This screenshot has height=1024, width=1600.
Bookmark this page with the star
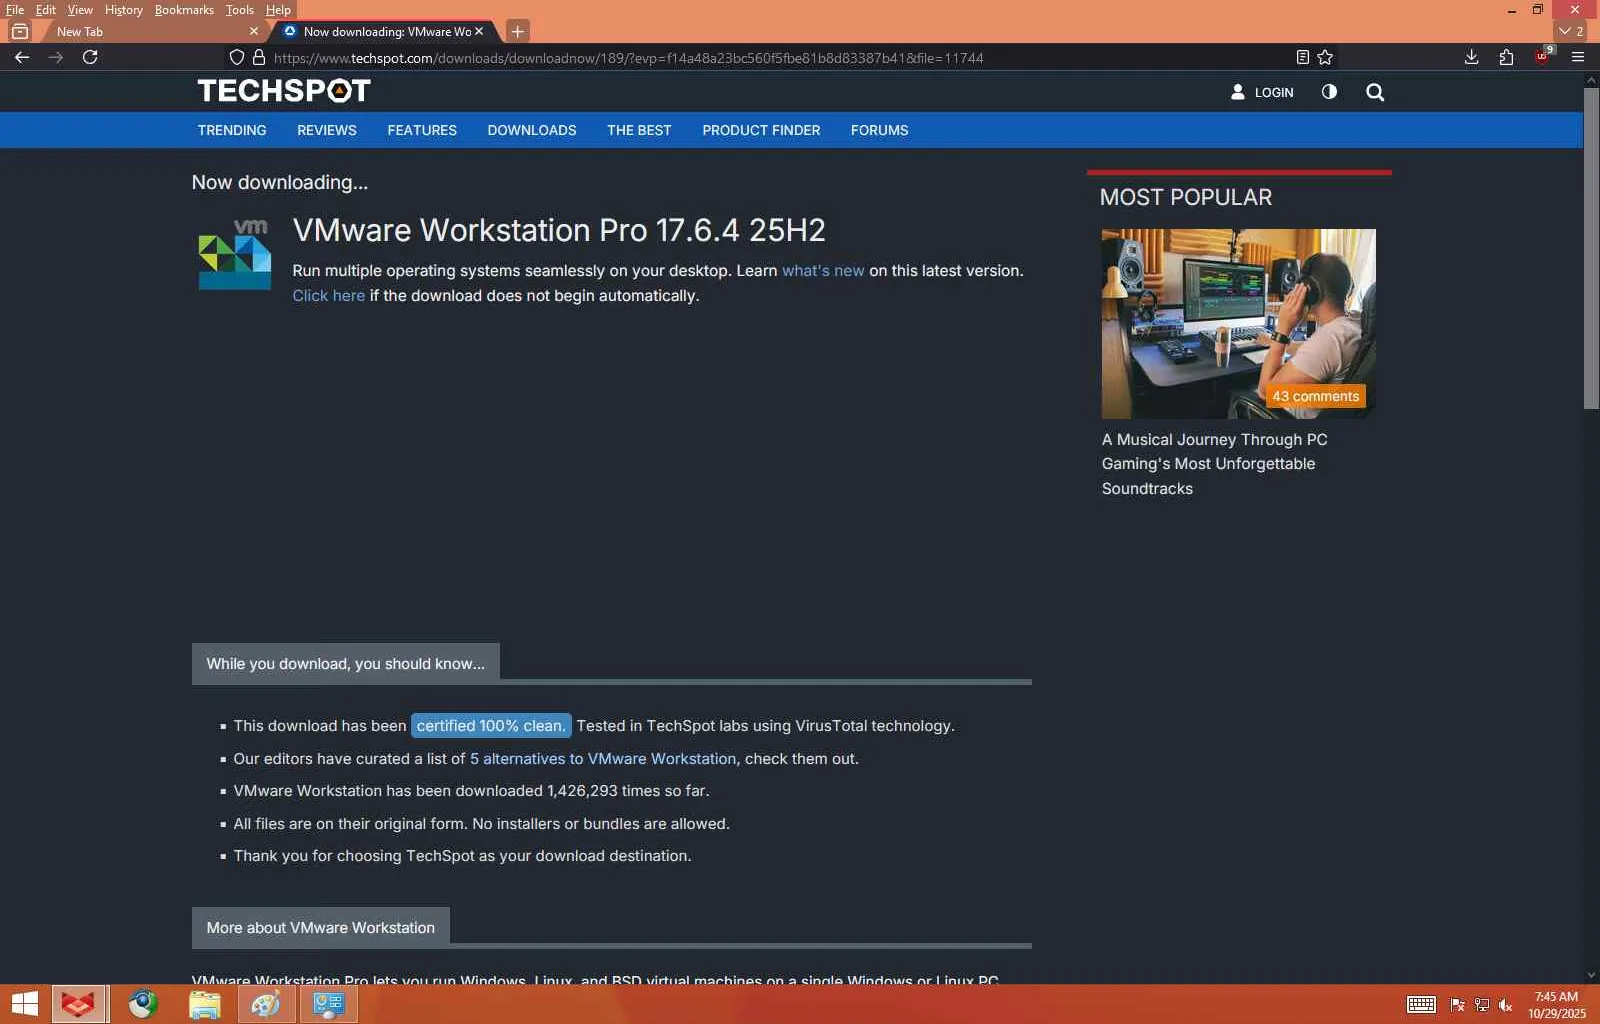pyautogui.click(x=1326, y=57)
